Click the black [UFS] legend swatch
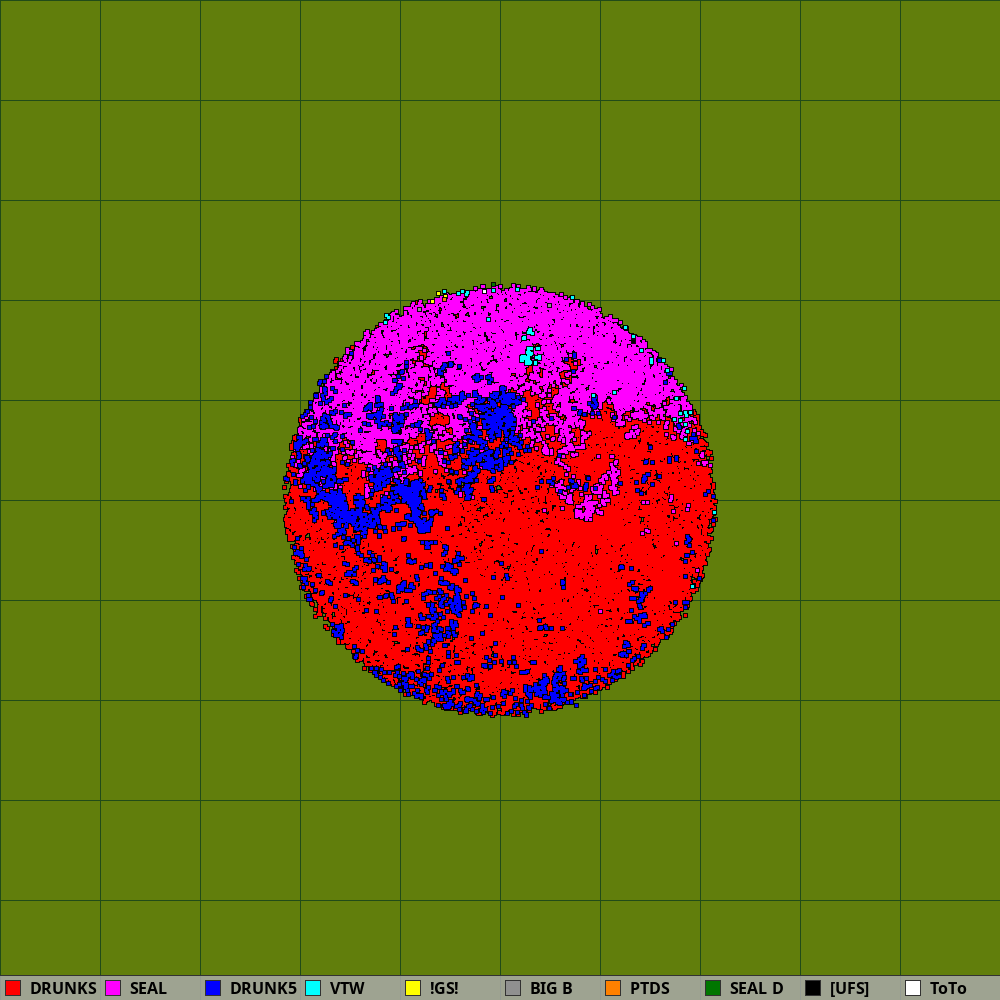 click(813, 988)
